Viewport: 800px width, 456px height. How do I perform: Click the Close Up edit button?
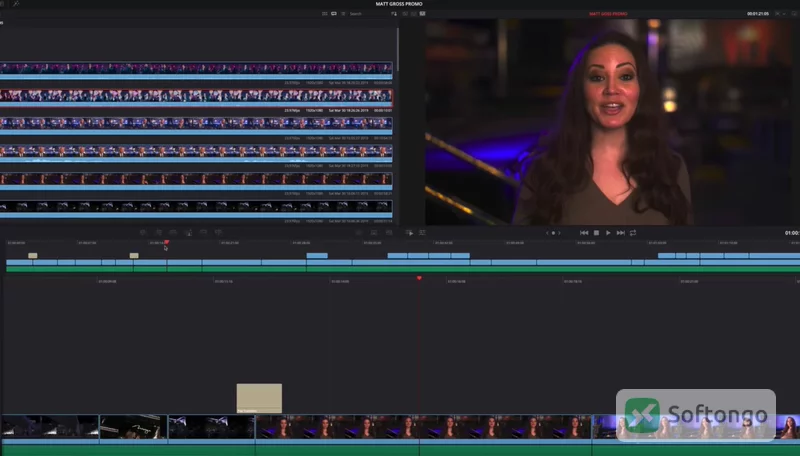(x=188, y=233)
